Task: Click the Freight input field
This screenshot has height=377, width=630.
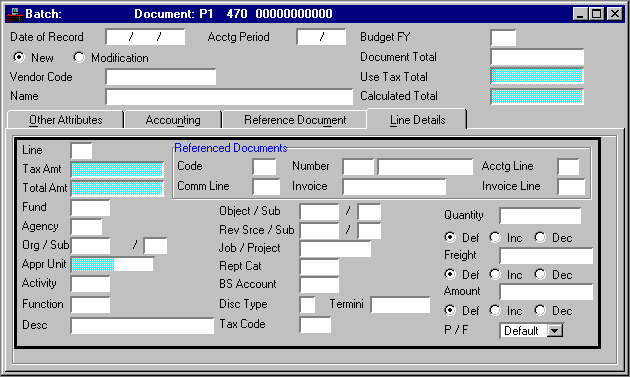Action: click(x=546, y=256)
